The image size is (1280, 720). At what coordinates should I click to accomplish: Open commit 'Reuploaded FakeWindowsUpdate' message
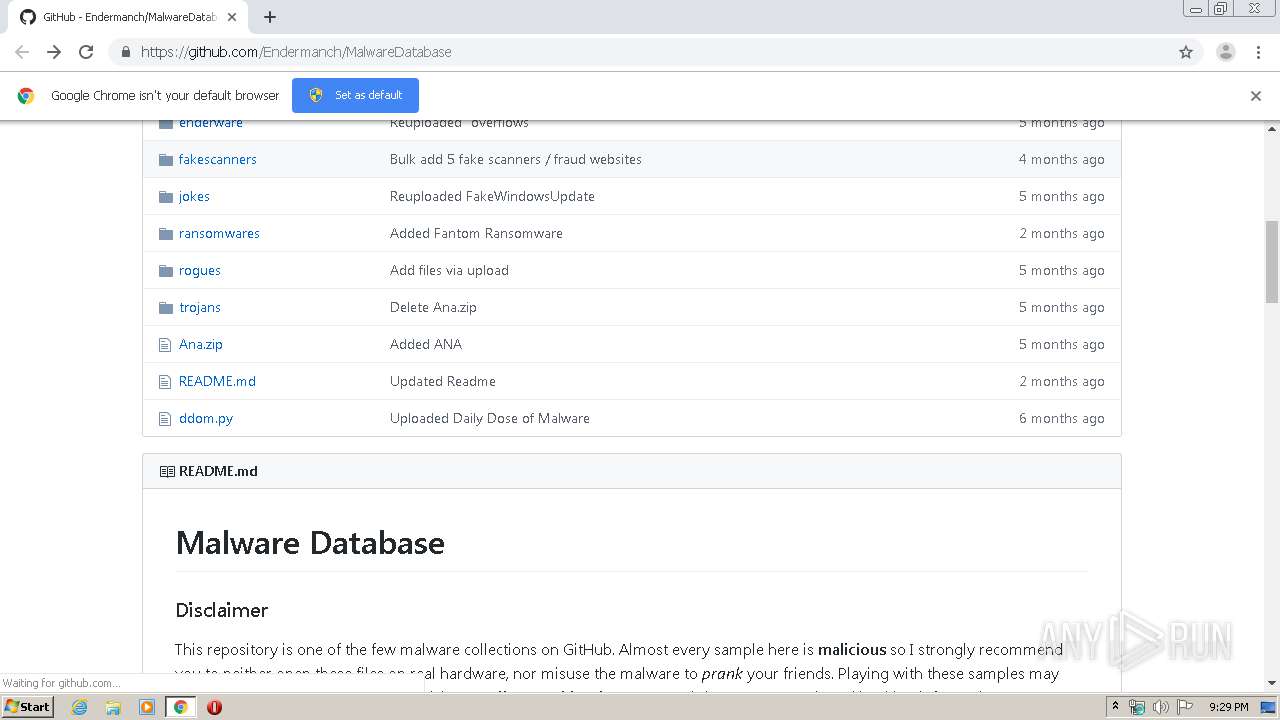(x=492, y=196)
